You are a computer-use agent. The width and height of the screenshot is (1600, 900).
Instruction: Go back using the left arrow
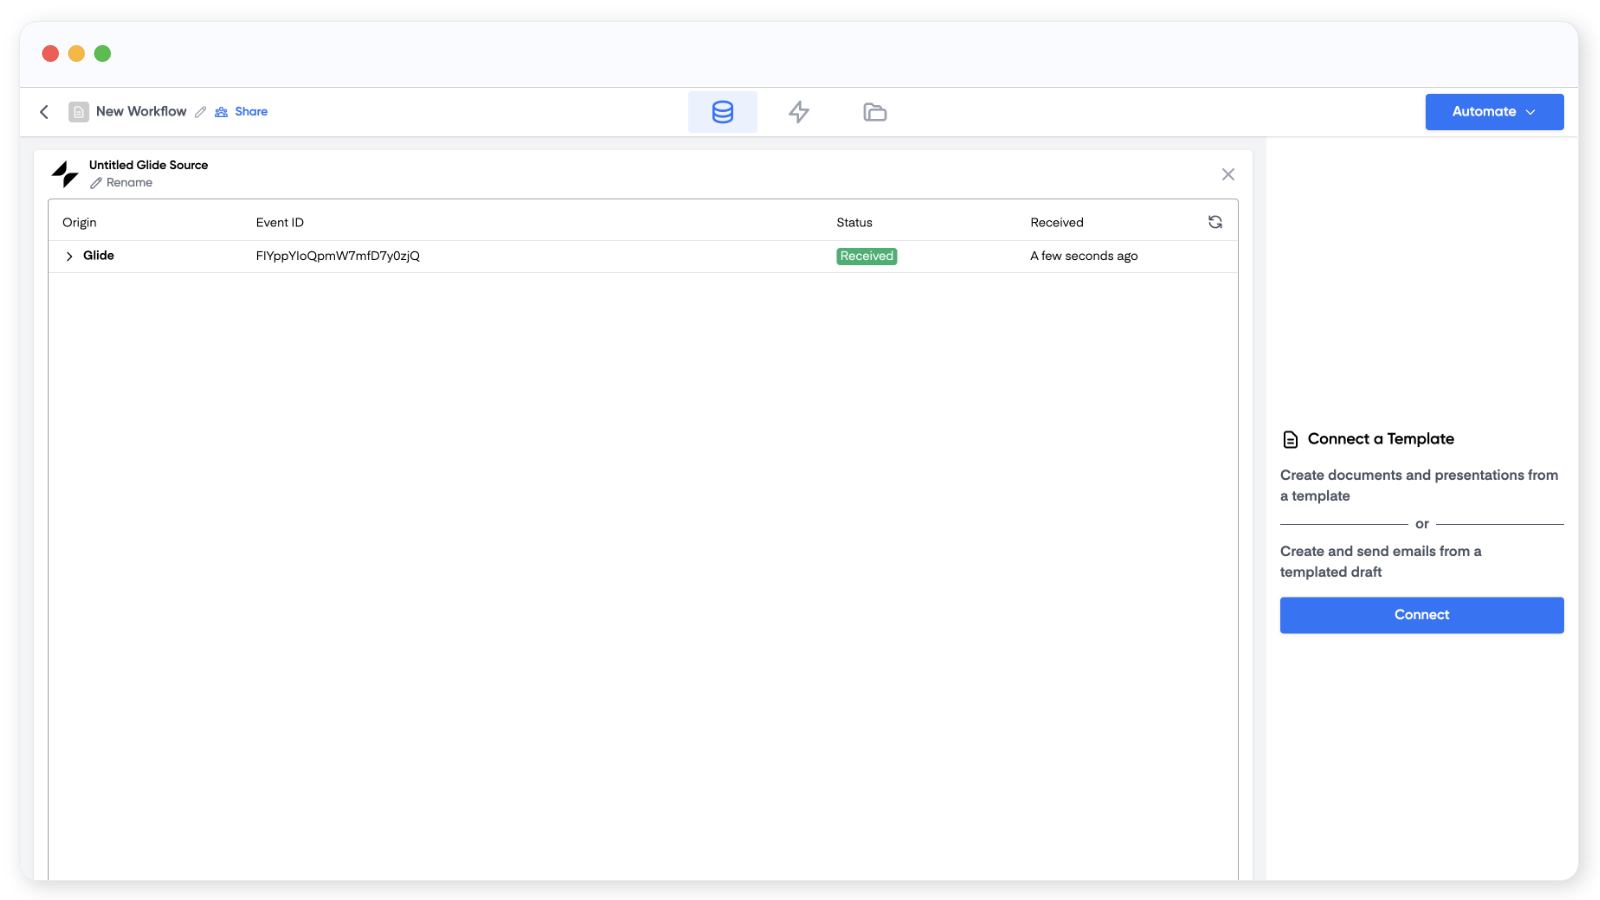point(44,112)
